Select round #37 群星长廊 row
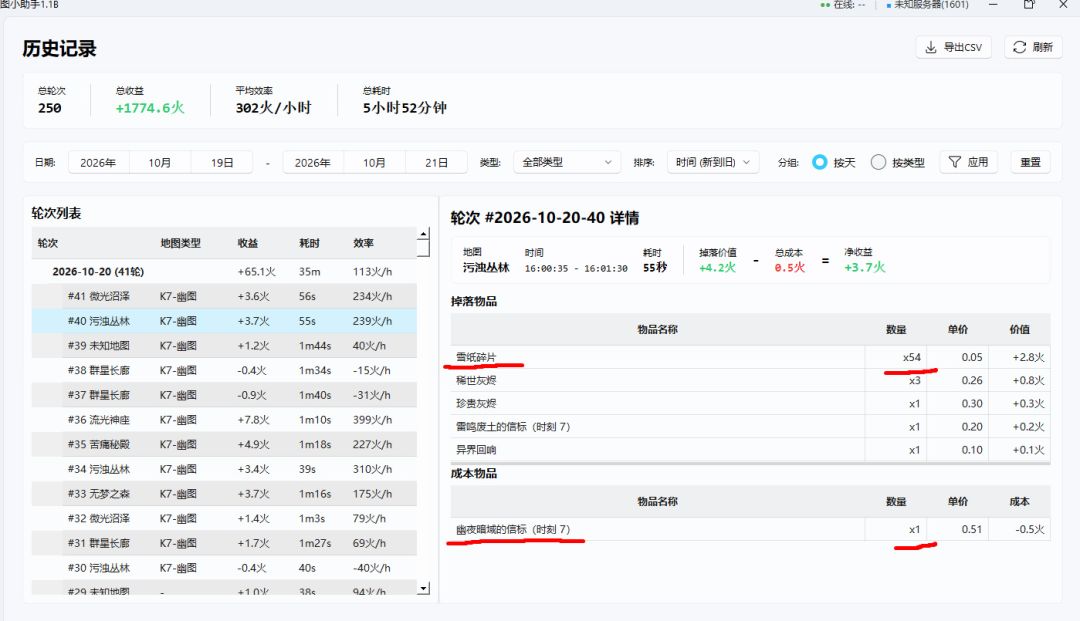This screenshot has height=621, width=1080. click(x=224, y=395)
